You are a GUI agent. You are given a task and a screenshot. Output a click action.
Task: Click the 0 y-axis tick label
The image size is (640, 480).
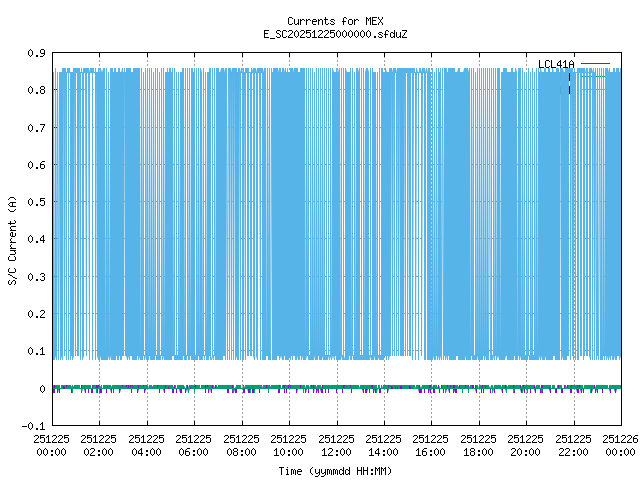coord(42,389)
